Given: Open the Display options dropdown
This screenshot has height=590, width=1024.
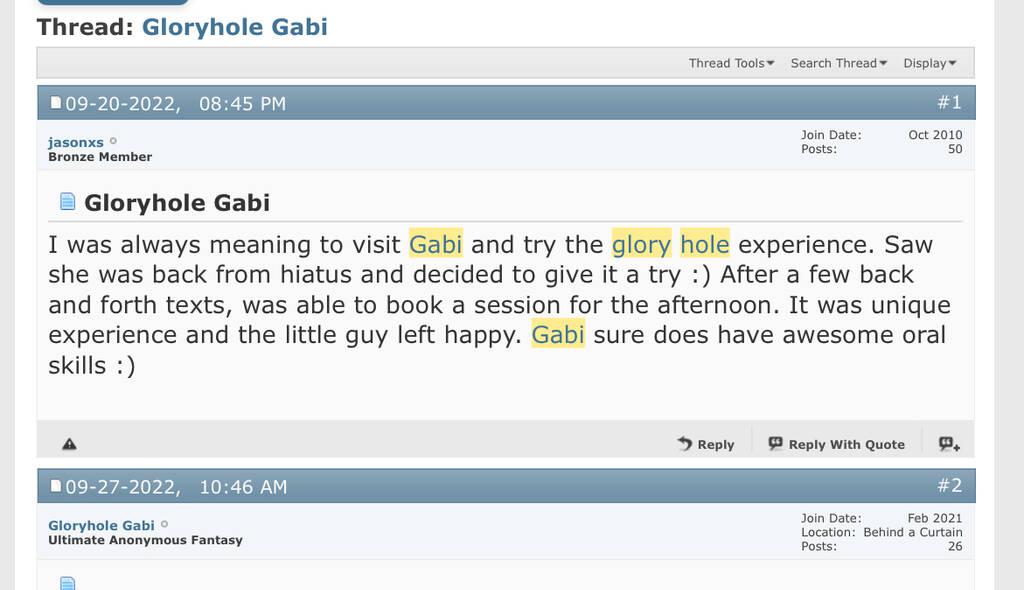Looking at the screenshot, I should point(930,63).
